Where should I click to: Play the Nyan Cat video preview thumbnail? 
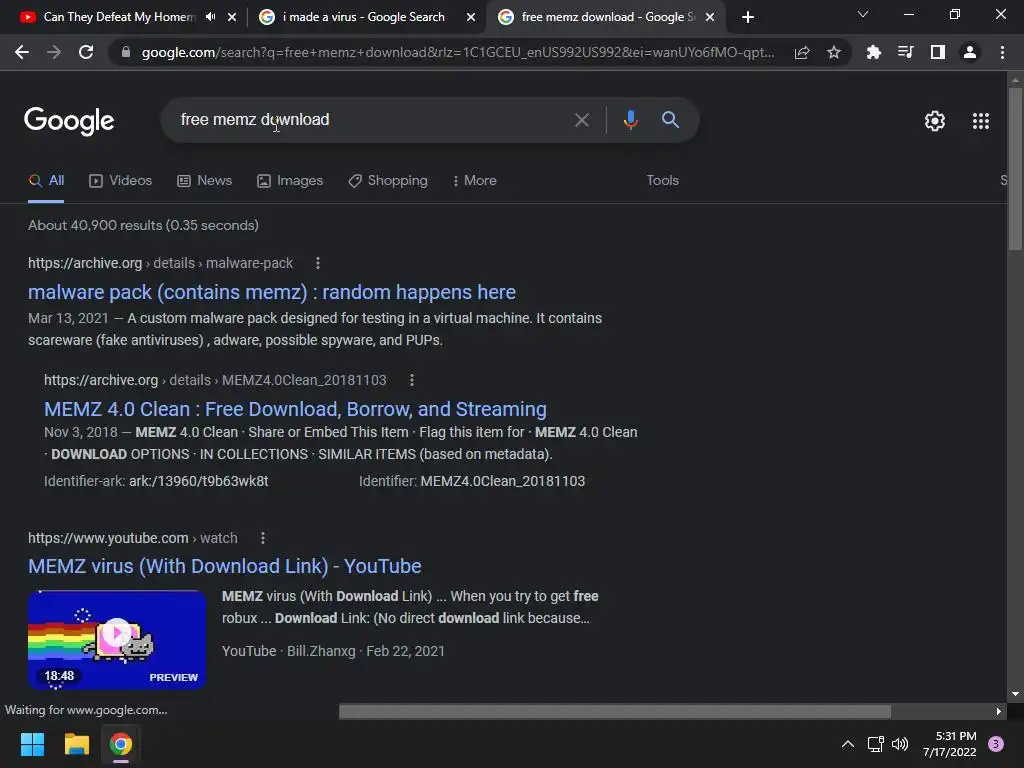pyautogui.click(x=117, y=640)
